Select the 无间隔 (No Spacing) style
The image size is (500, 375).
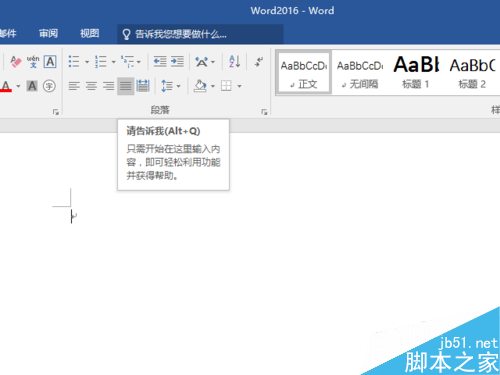click(x=360, y=73)
